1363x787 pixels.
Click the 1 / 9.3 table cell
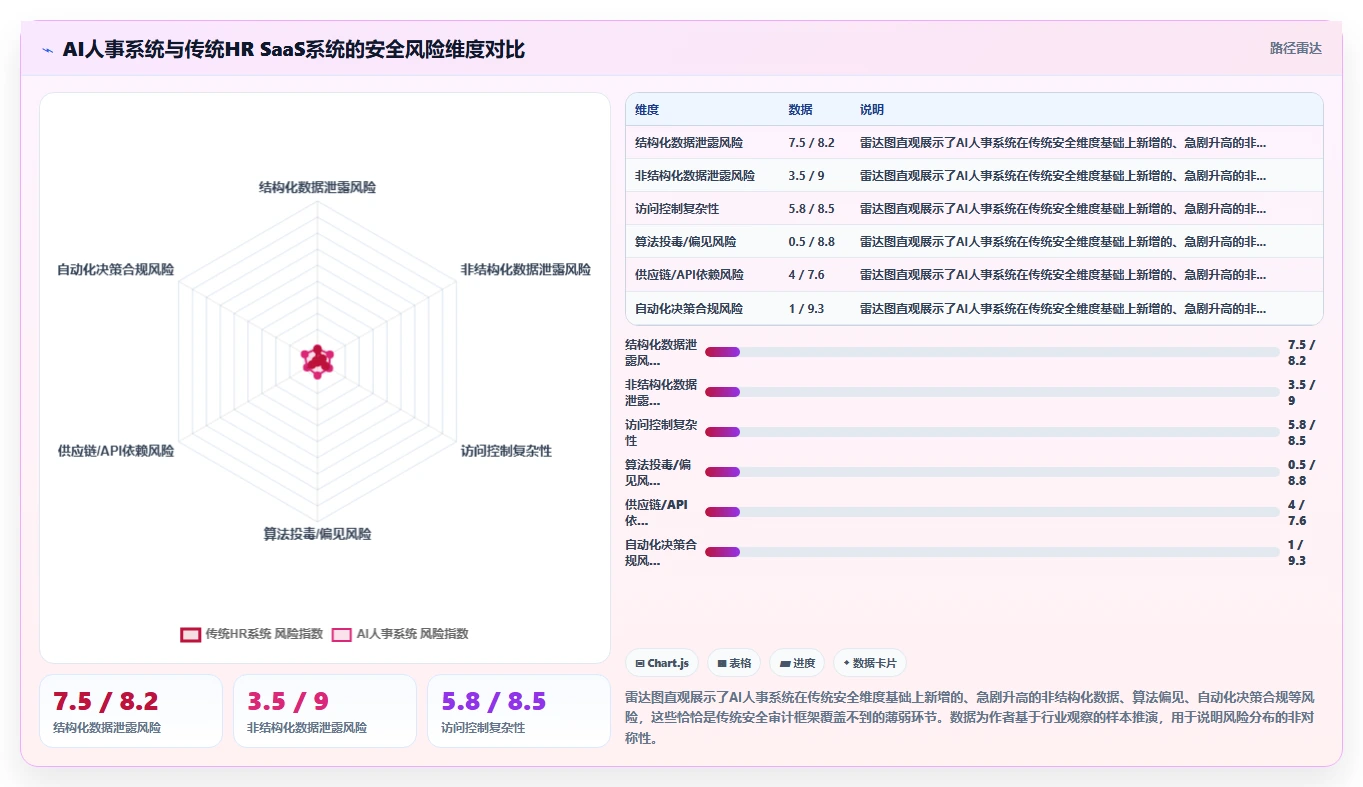[x=806, y=309]
